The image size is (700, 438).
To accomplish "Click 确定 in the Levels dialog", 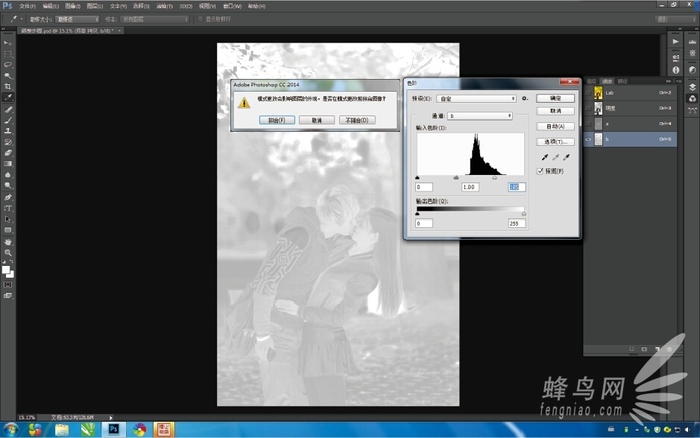I will click(x=555, y=98).
